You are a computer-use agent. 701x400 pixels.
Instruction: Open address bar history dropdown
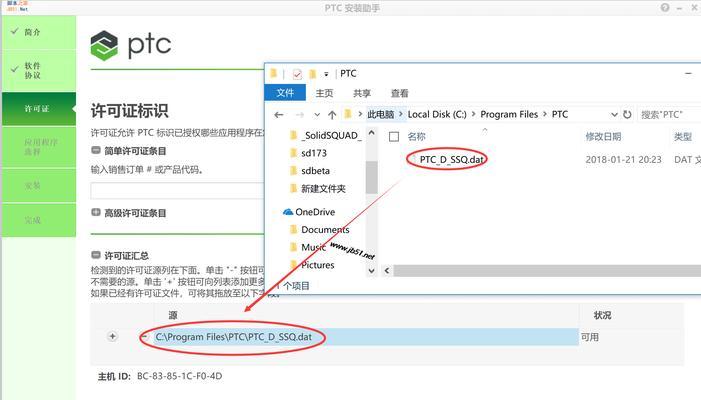point(614,115)
